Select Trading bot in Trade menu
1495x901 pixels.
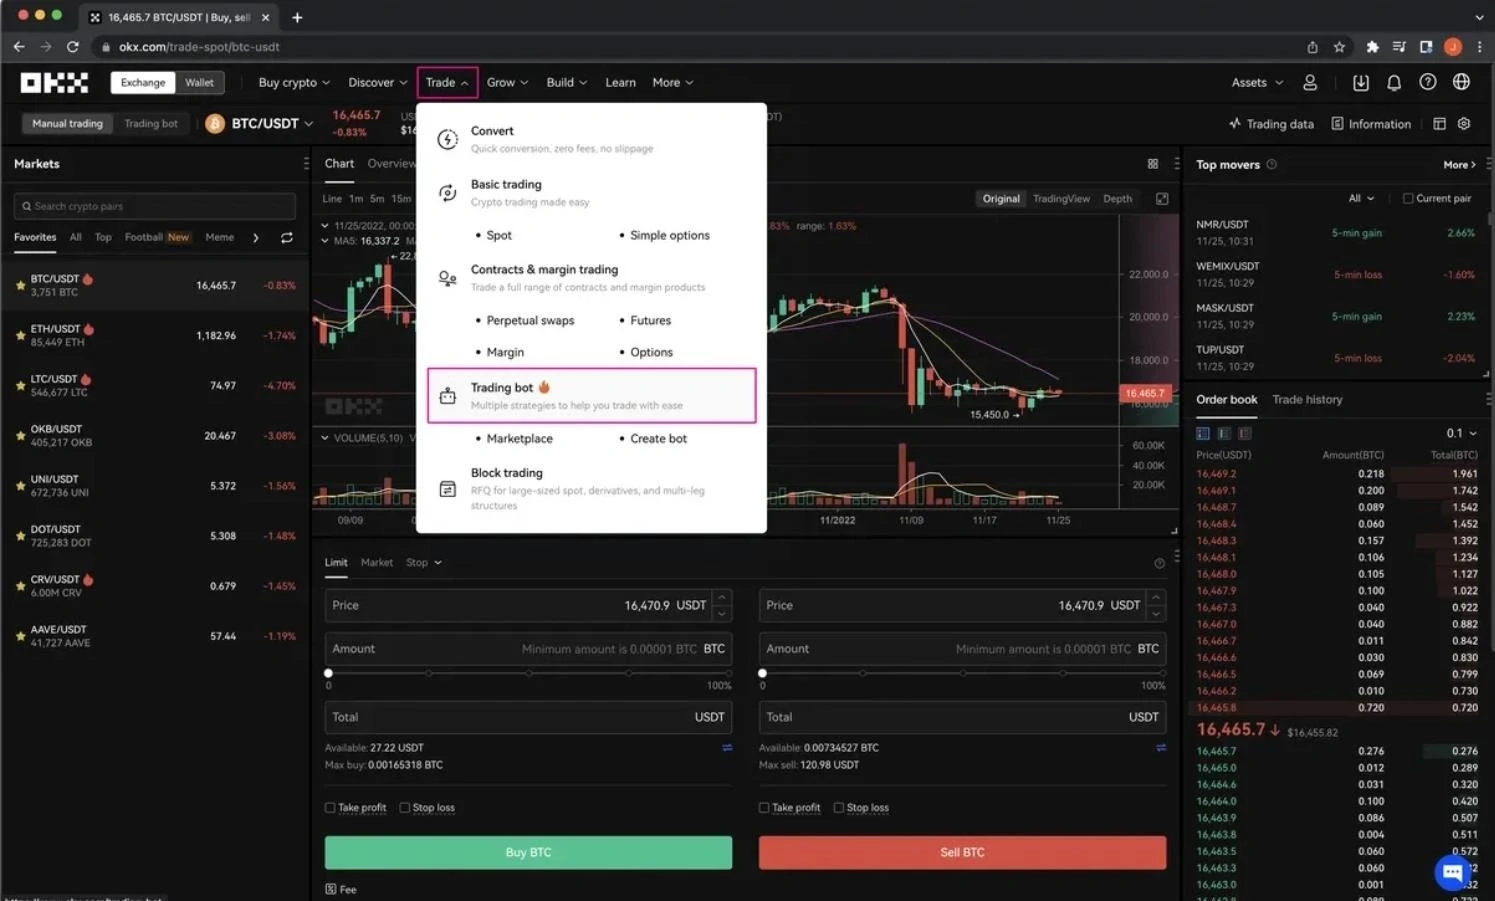coord(591,396)
